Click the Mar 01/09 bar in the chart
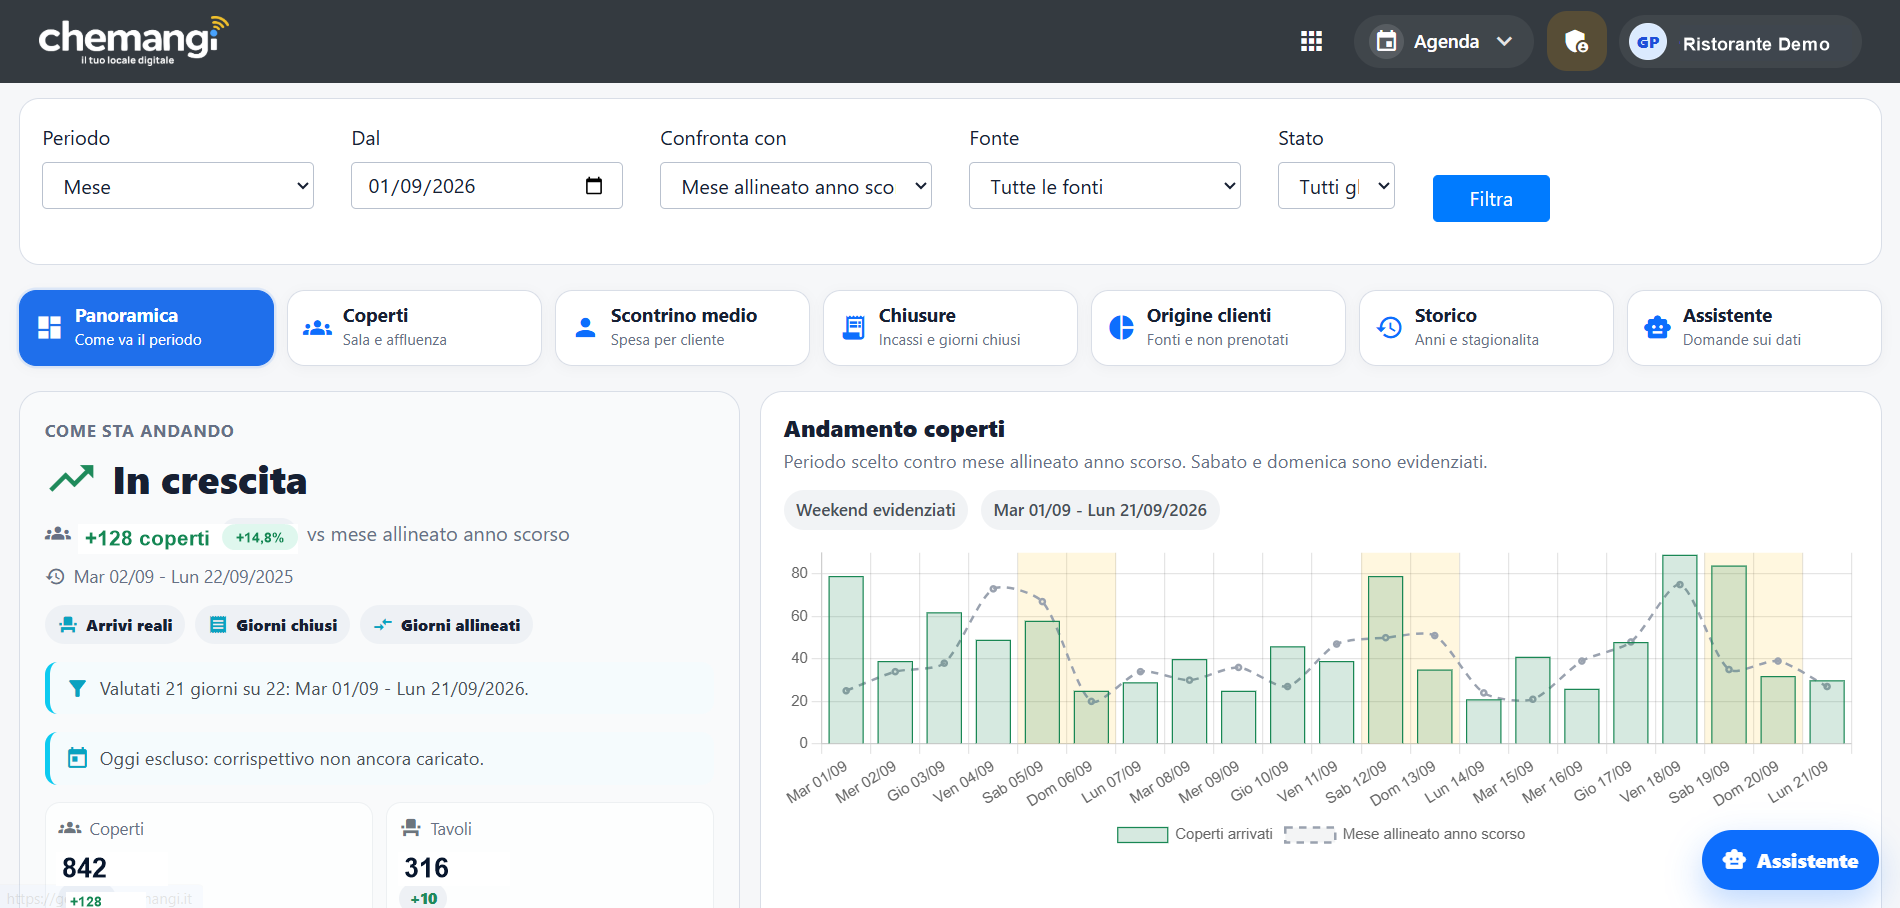Screen dimensions: 1900x908 click(846, 660)
